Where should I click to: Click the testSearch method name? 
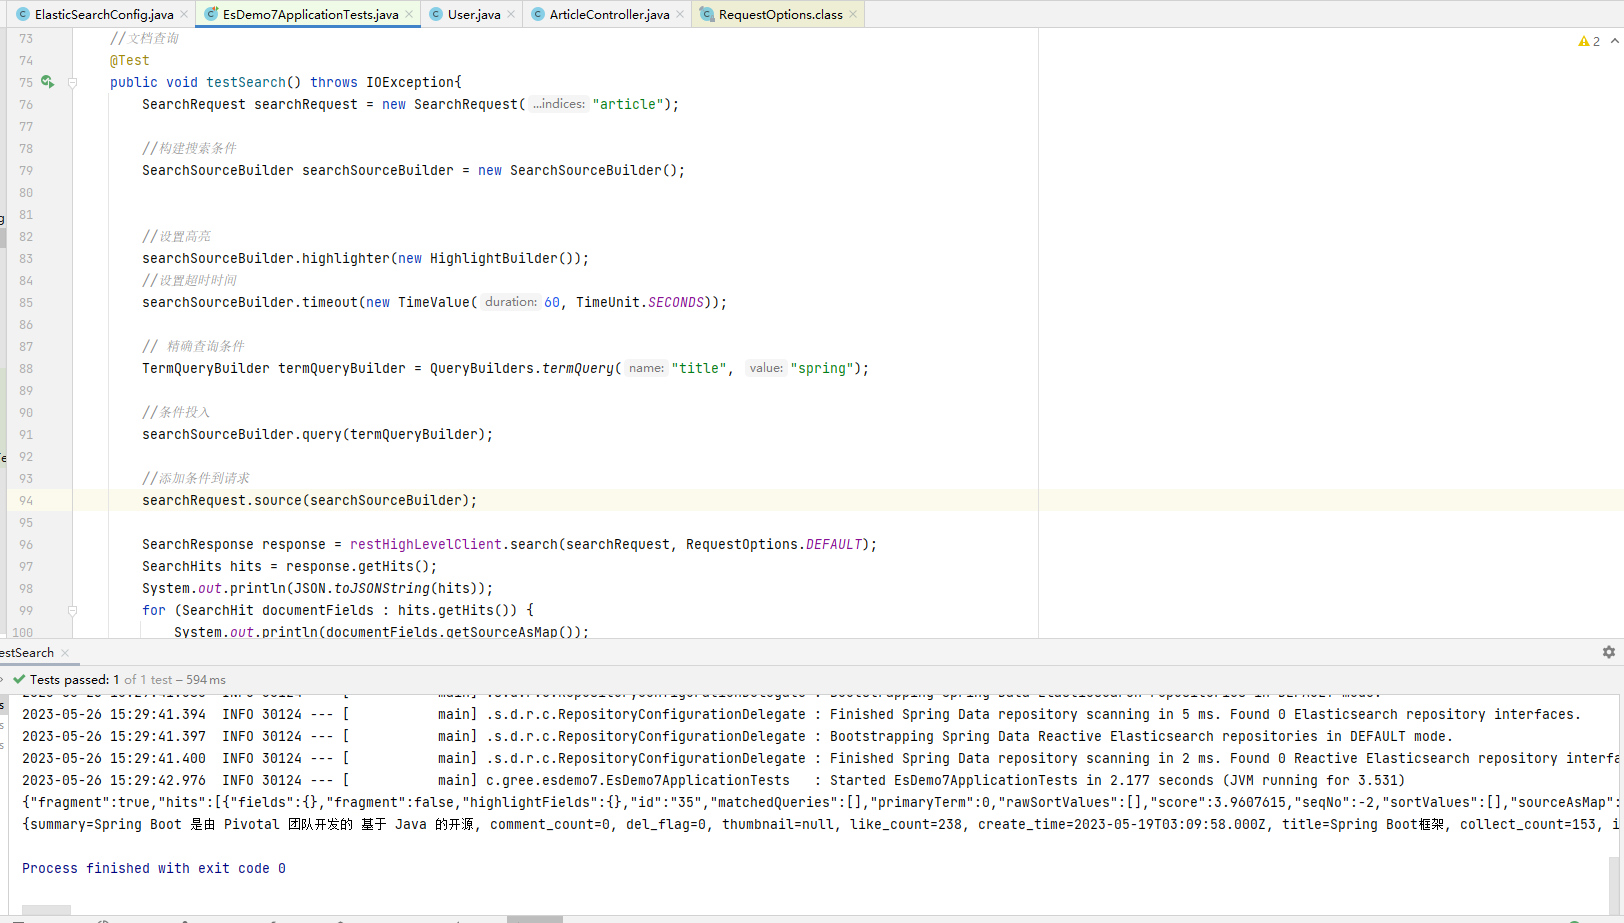[246, 82]
